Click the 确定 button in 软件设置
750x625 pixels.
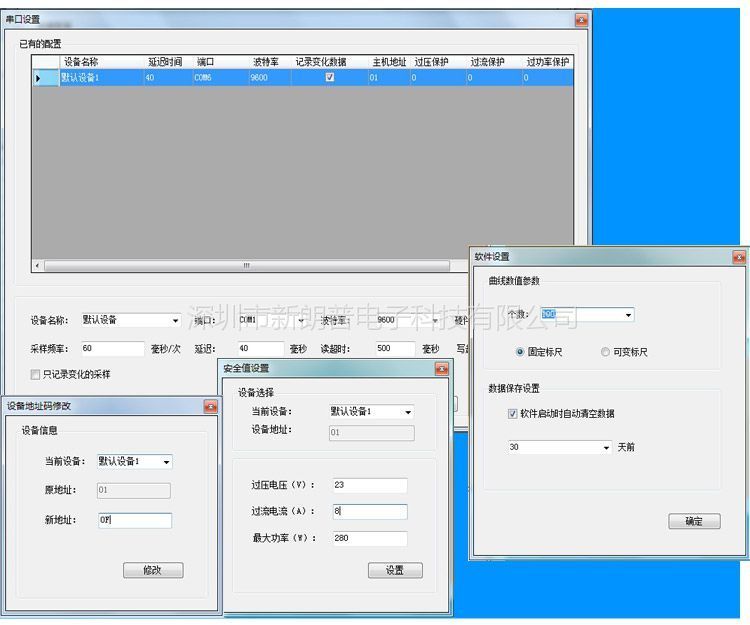click(x=694, y=521)
